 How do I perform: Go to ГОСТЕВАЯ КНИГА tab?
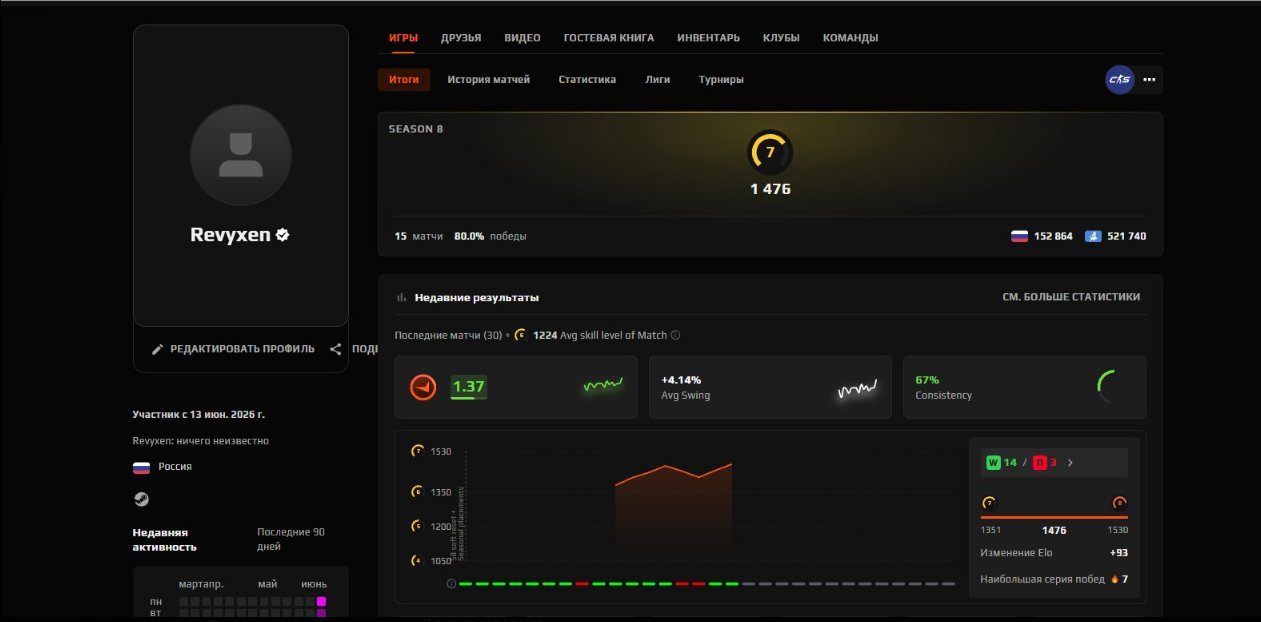[608, 38]
